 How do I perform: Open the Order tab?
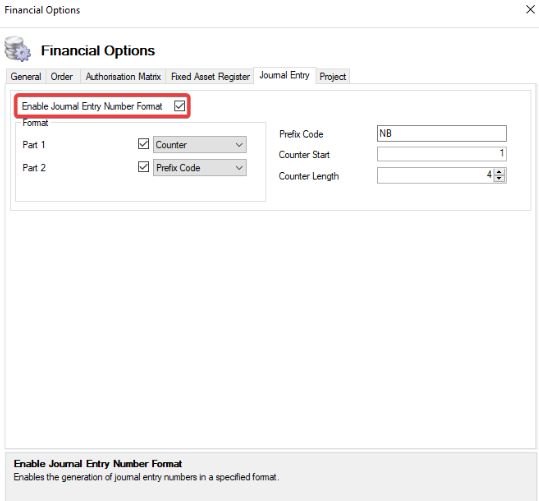point(62,76)
